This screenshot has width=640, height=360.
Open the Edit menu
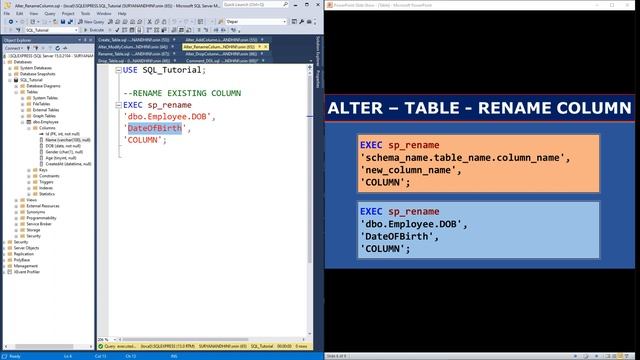(x=19, y=13)
